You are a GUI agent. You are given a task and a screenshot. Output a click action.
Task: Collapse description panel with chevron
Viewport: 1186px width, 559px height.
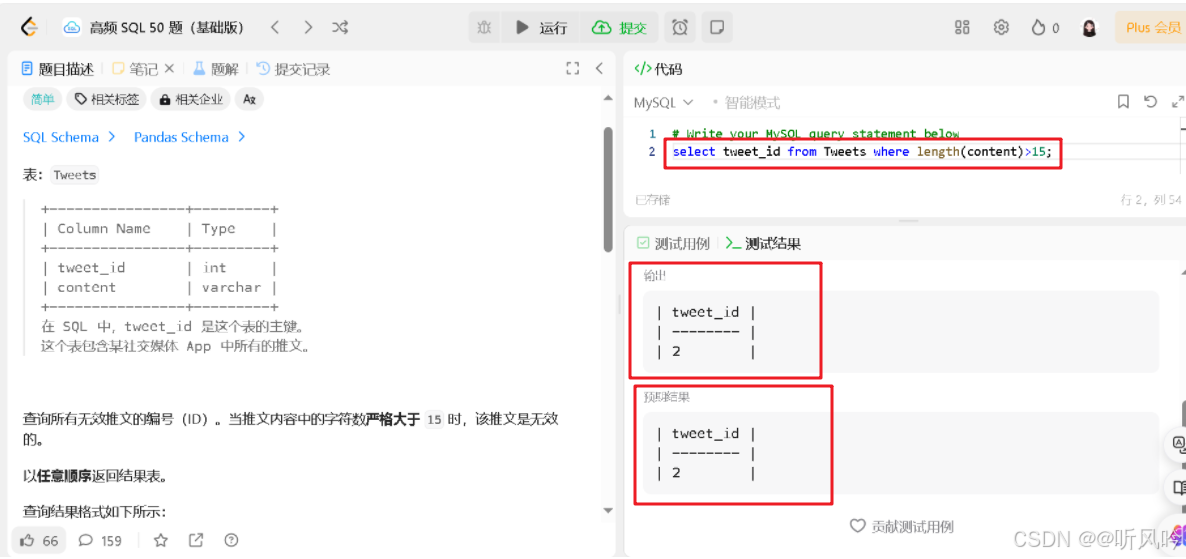click(599, 69)
